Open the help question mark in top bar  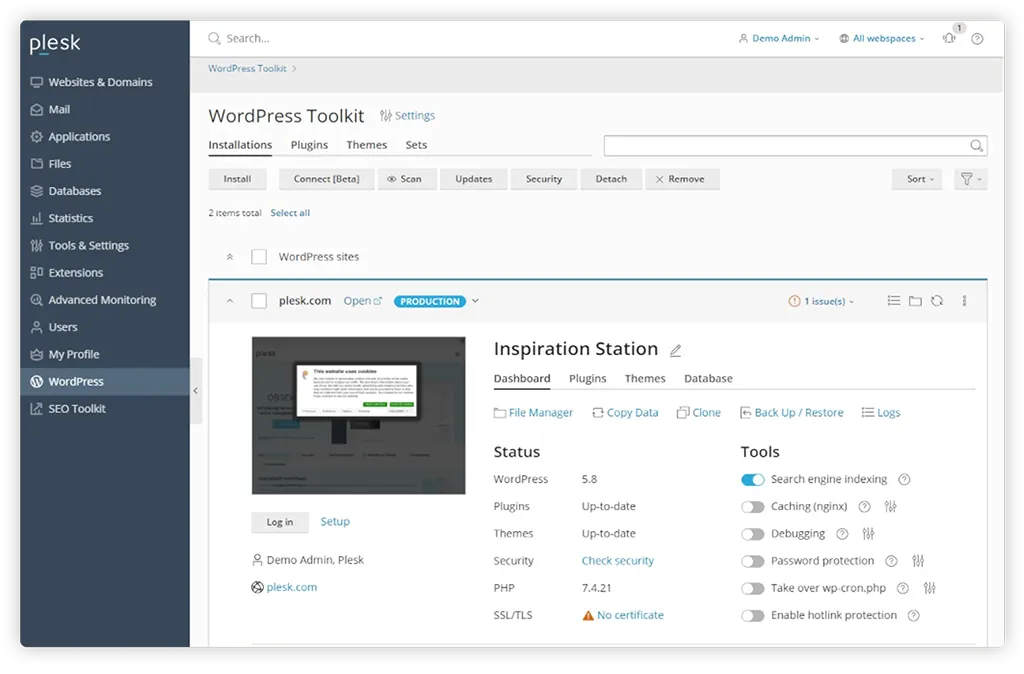pyautogui.click(x=977, y=37)
